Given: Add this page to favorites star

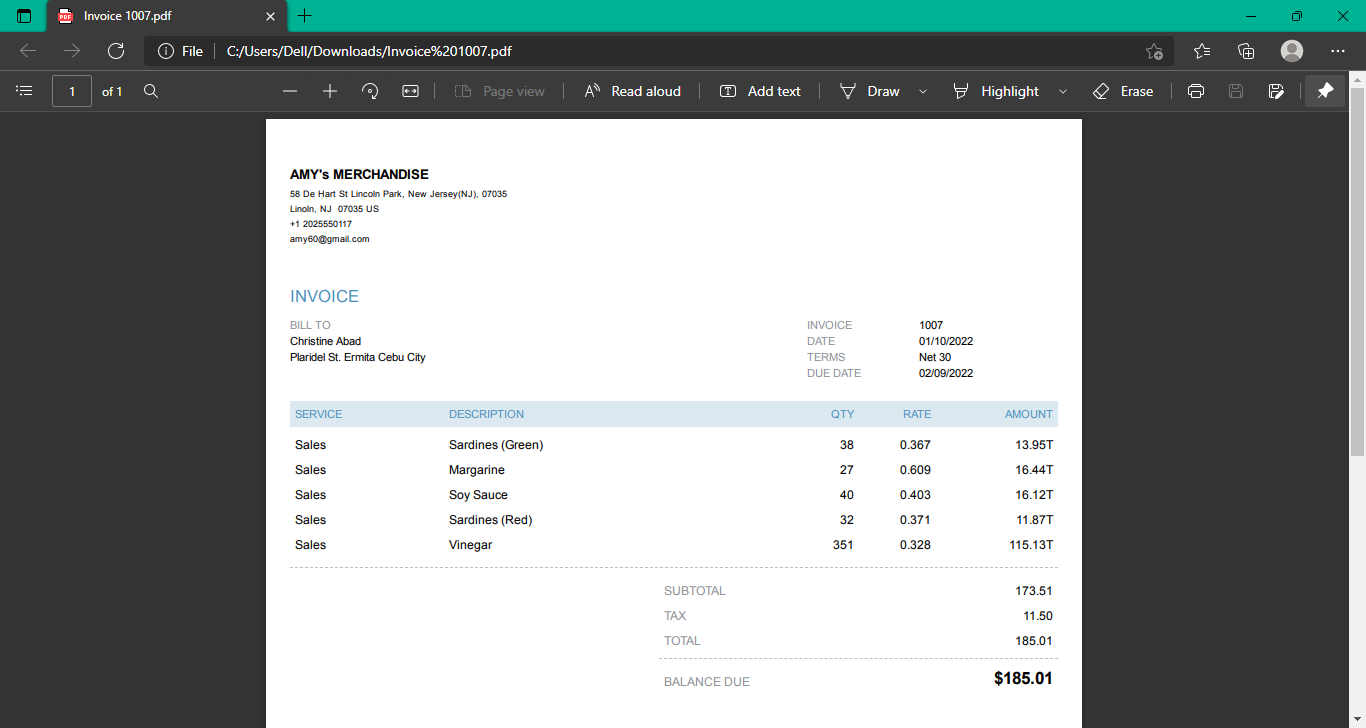Looking at the screenshot, I should coord(1154,51).
